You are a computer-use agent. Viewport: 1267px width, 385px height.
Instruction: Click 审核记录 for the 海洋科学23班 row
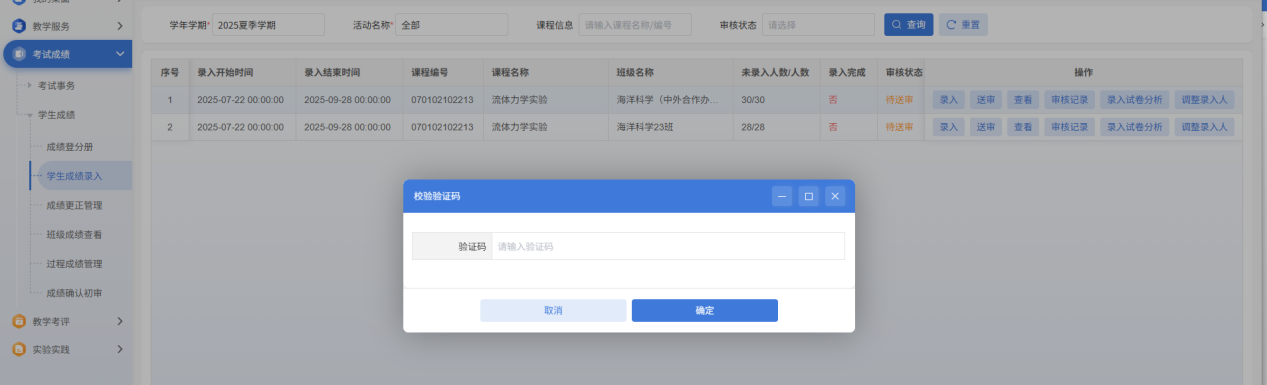coord(1069,127)
